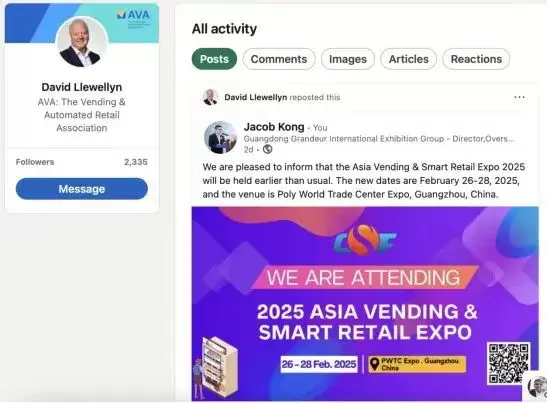The height and width of the screenshot is (403, 547).
Task: Open the Jacob Kong name link in the post
Action: (x=274, y=127)
